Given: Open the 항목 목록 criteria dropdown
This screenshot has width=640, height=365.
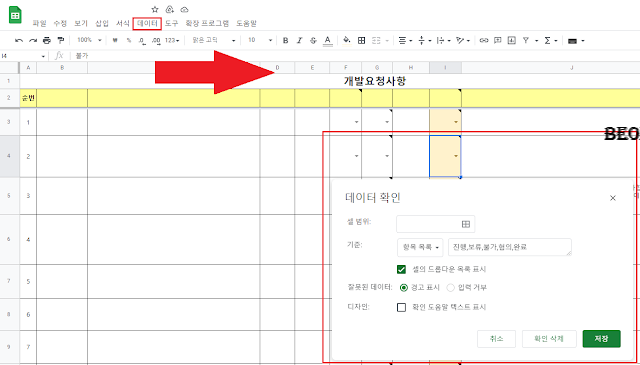Looking at the screenshot, I should [420, 247].
